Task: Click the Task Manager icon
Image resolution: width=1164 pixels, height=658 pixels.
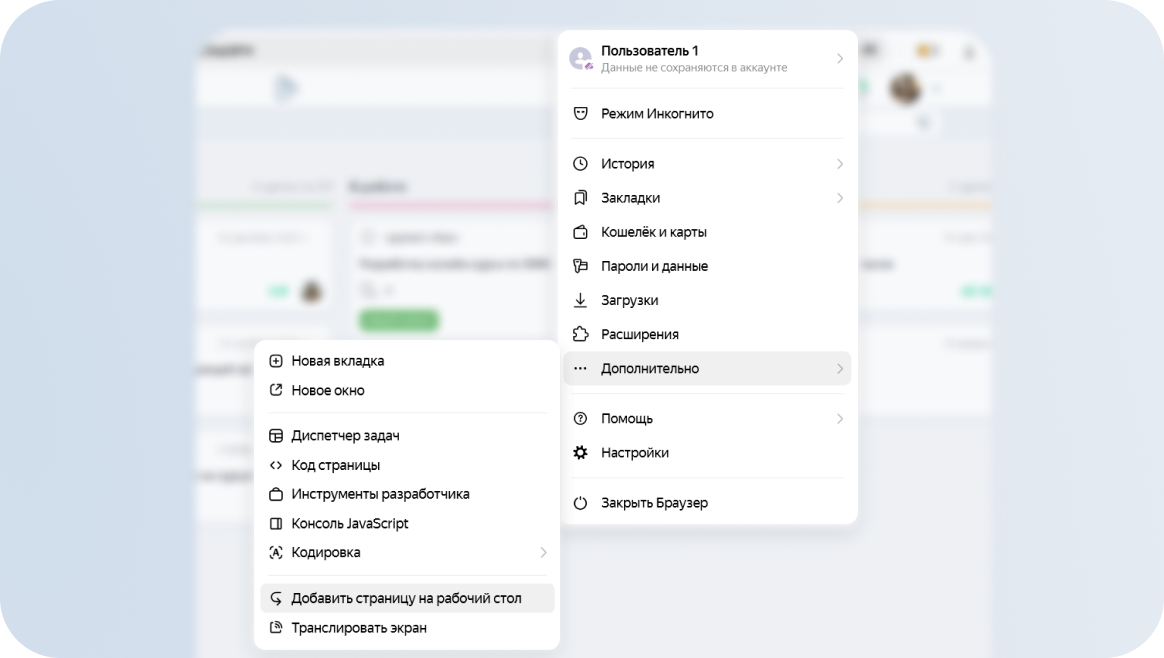Action: click(x=276, y=436)
